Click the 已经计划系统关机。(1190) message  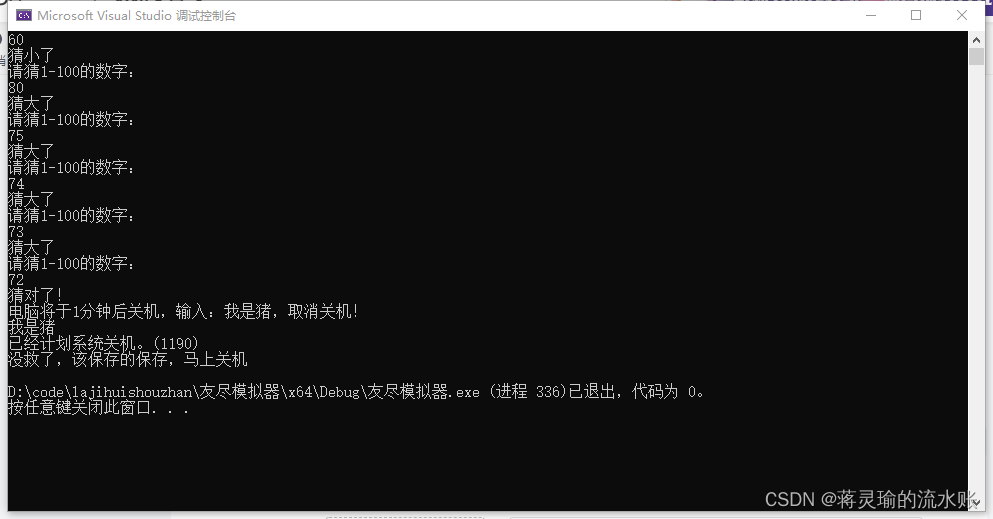click(x=103, y=344)
